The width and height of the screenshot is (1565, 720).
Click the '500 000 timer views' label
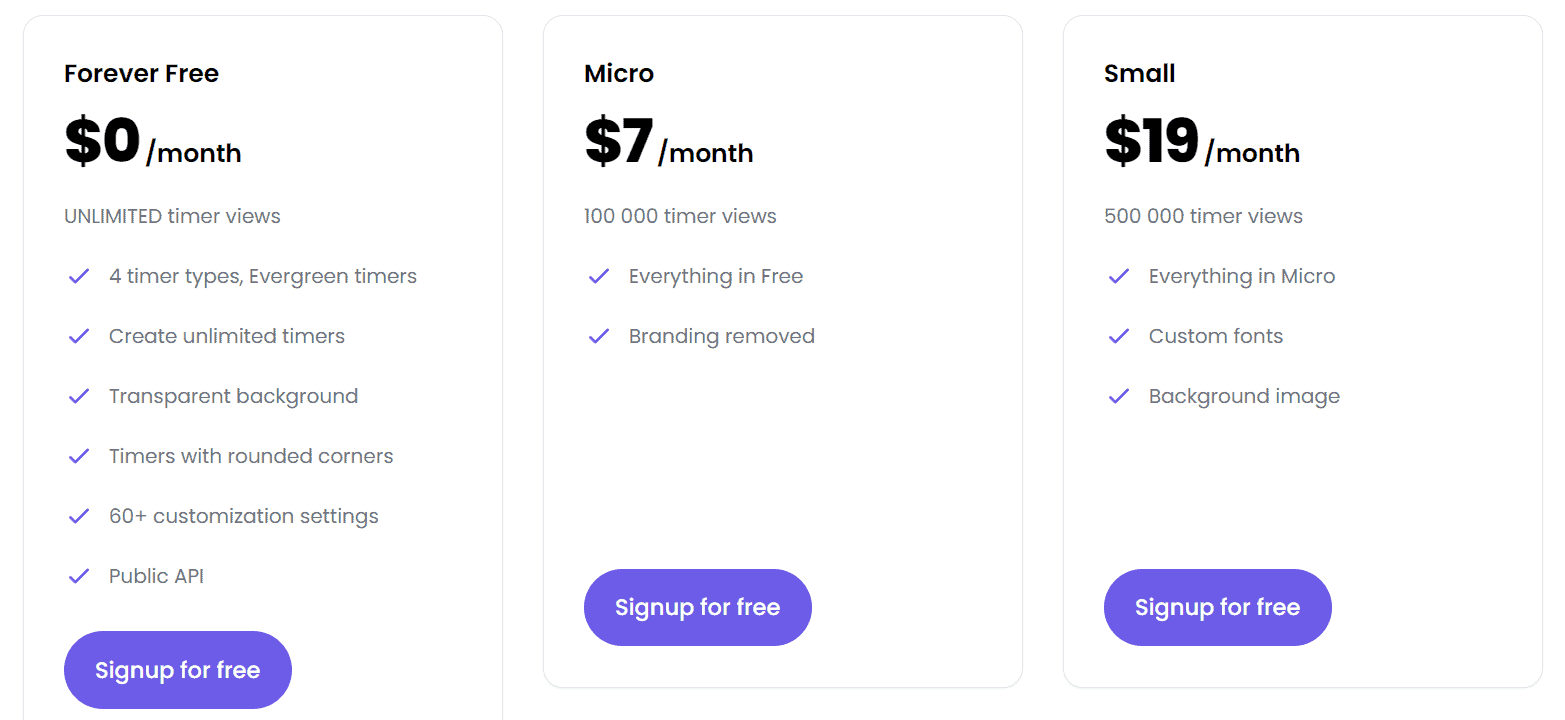coord(1203,216)
